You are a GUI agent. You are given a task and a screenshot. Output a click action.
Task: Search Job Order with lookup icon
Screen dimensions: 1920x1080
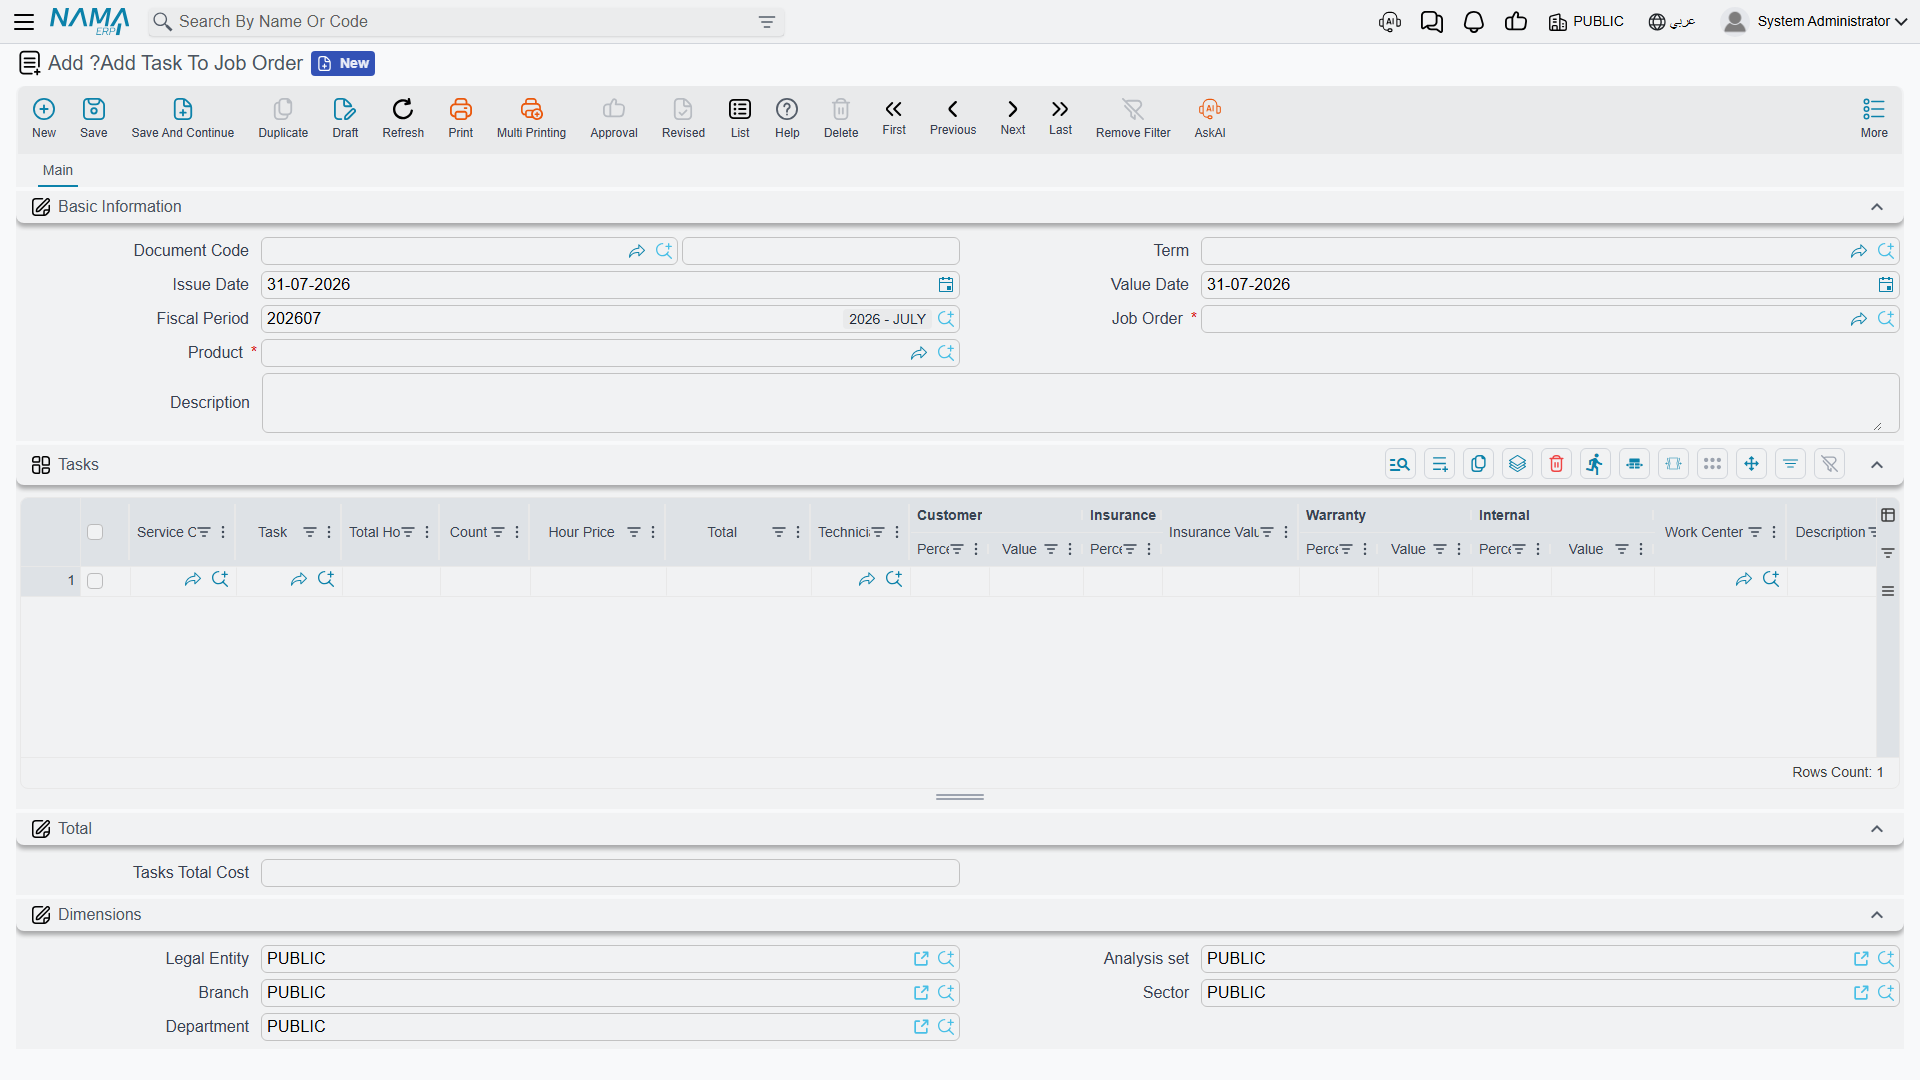point(1886,319)
